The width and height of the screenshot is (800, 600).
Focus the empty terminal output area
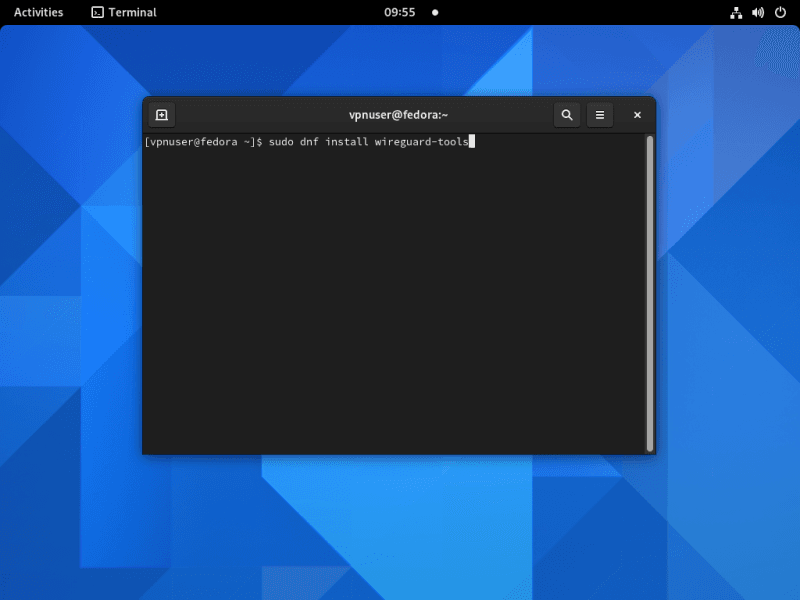[396, 300]
